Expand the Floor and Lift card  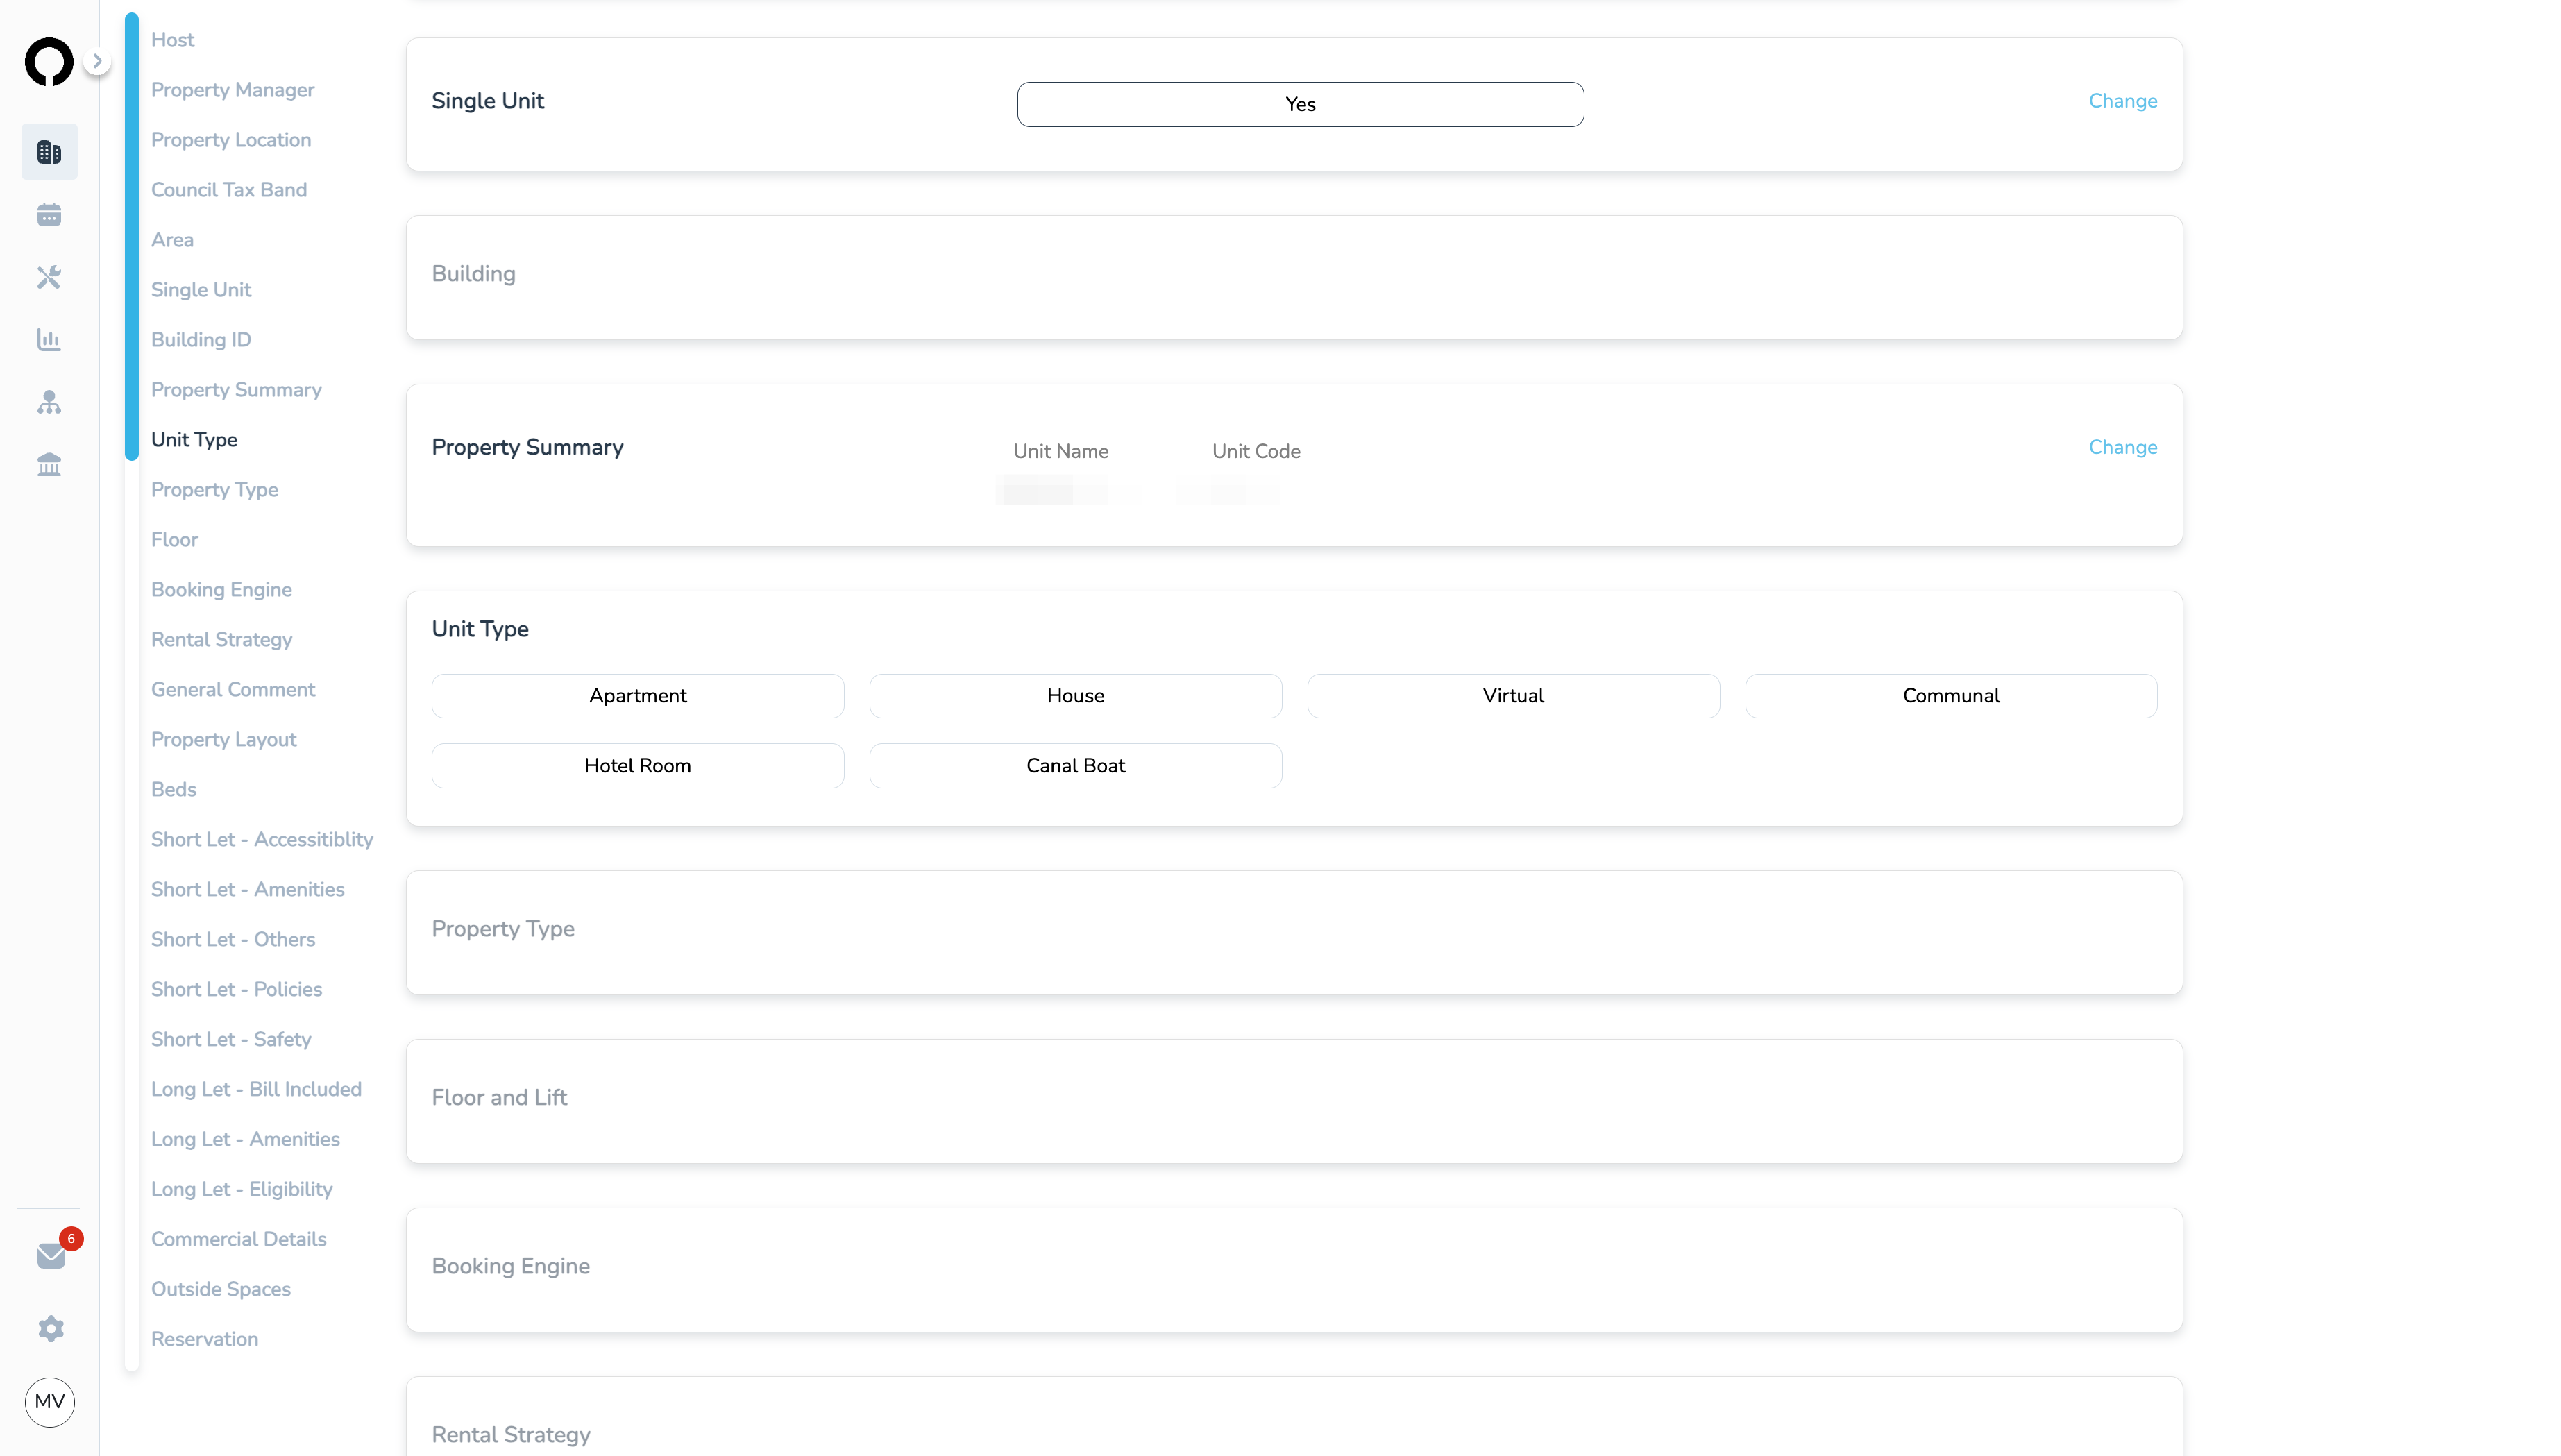(x=1294, y=1102)
